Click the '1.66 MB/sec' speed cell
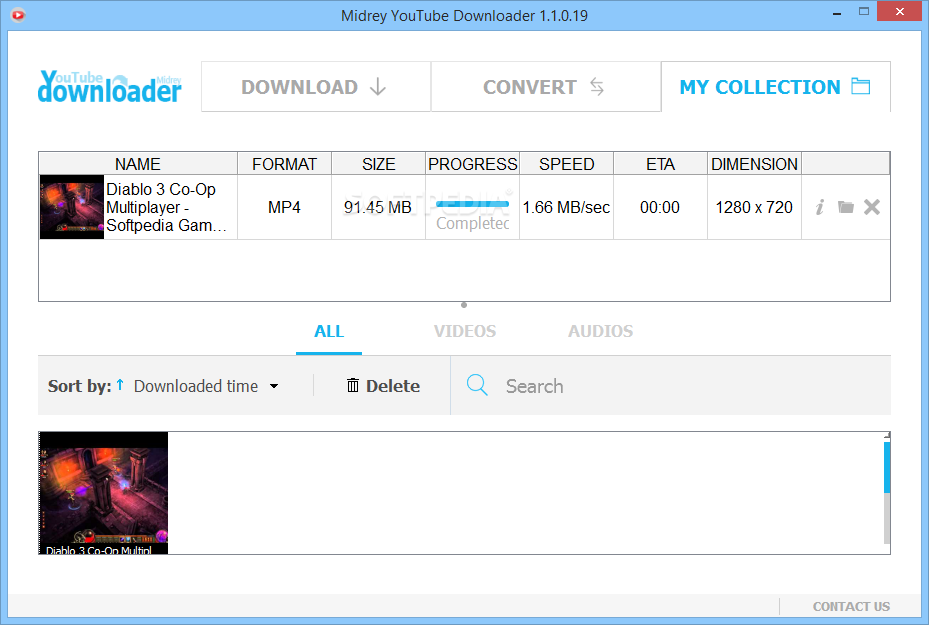 [566, 207]
